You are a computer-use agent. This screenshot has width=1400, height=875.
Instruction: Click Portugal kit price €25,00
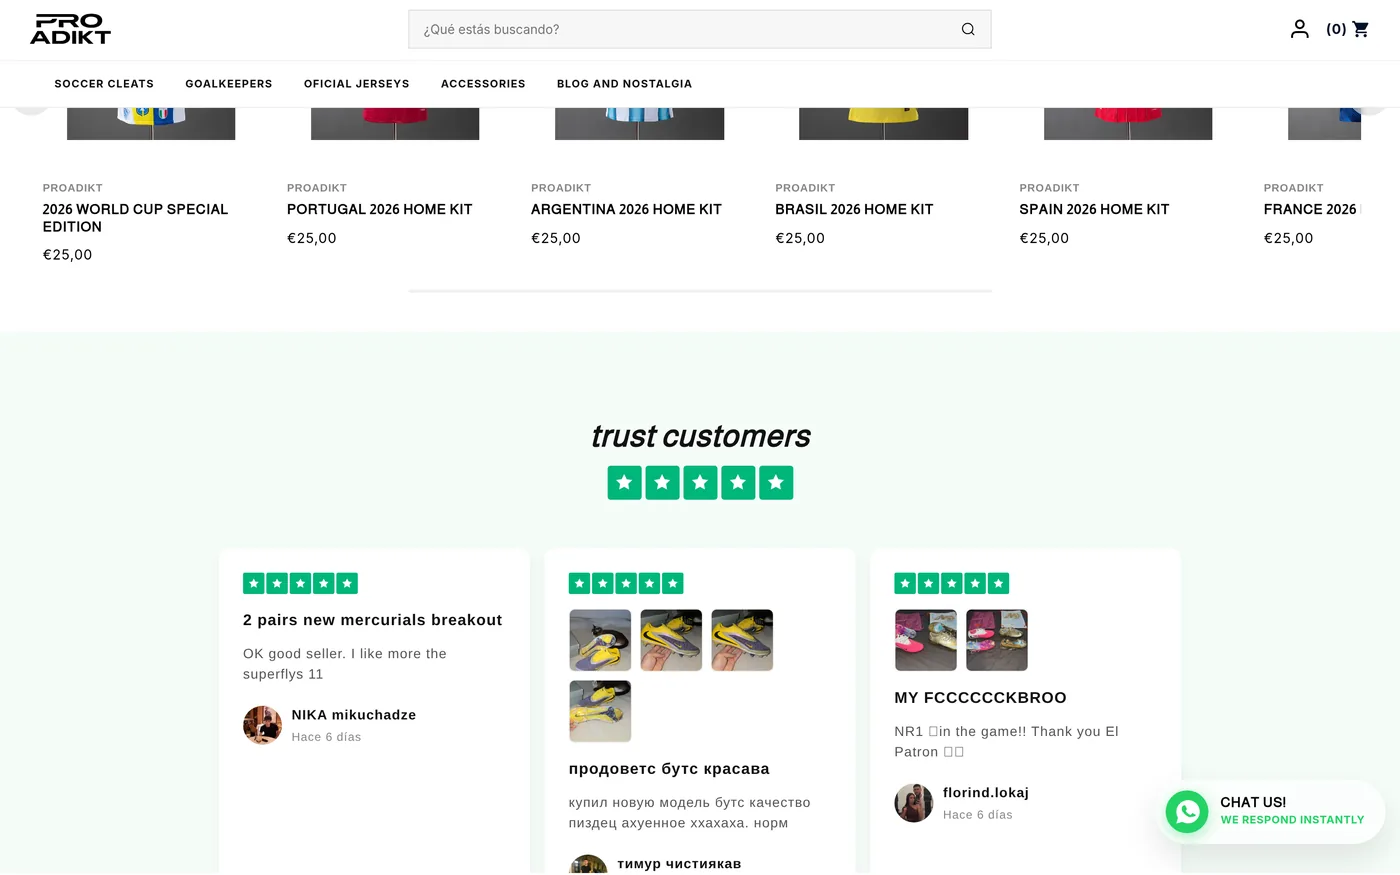pos(312,238)
